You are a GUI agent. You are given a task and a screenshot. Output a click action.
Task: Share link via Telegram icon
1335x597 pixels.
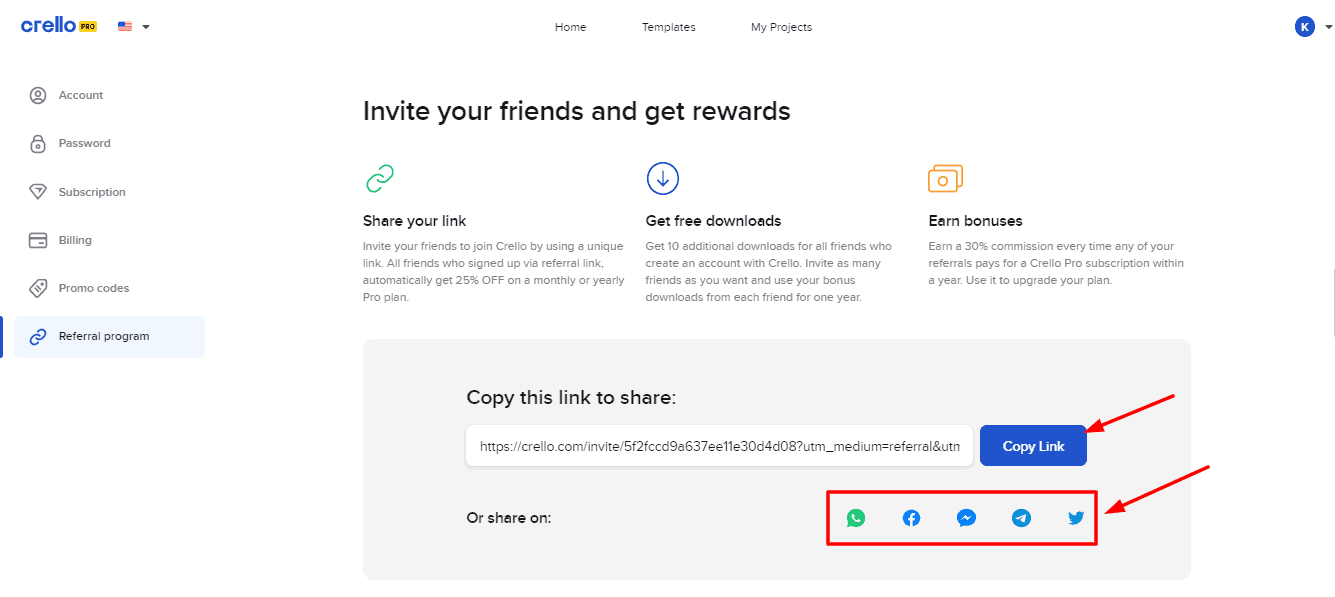[x=1021, y=518]
